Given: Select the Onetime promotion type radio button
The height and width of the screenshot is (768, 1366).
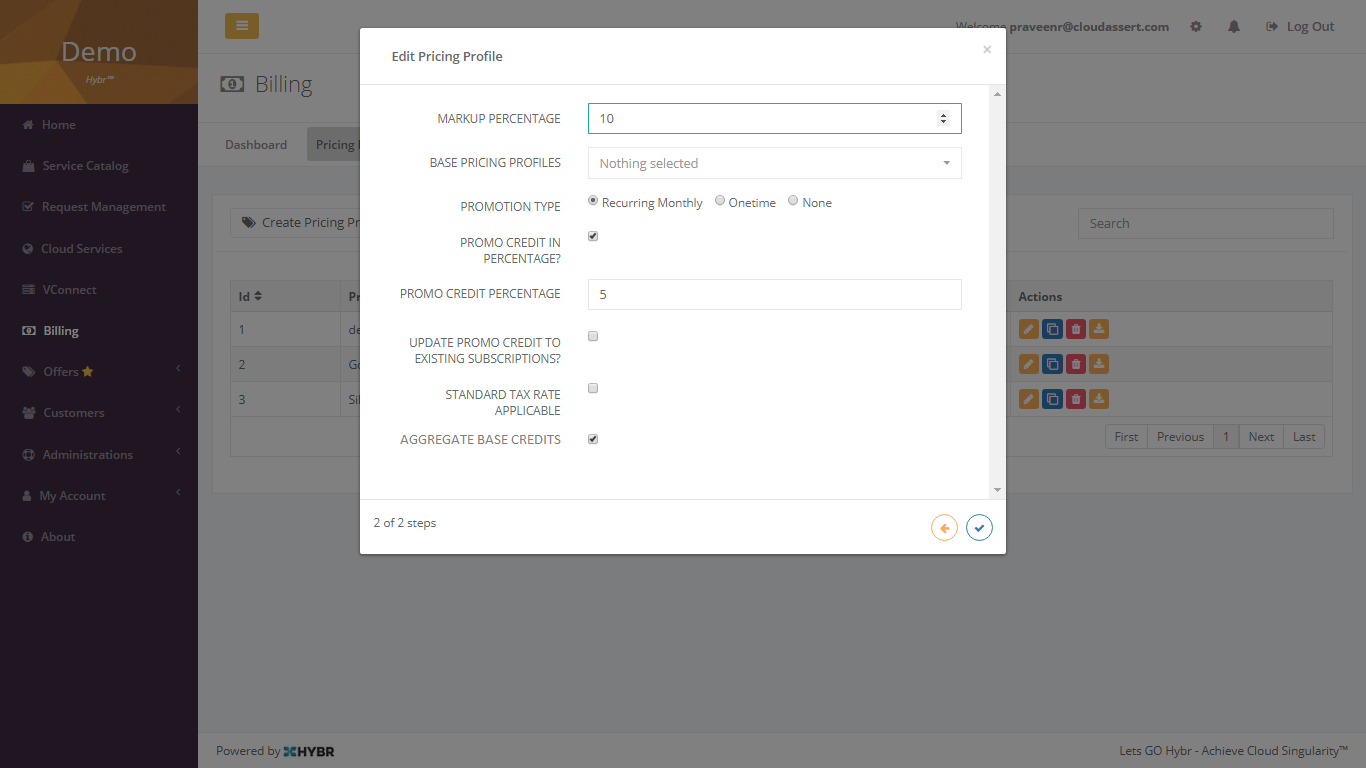Looking at the screenshot, I should coord(719,200).
